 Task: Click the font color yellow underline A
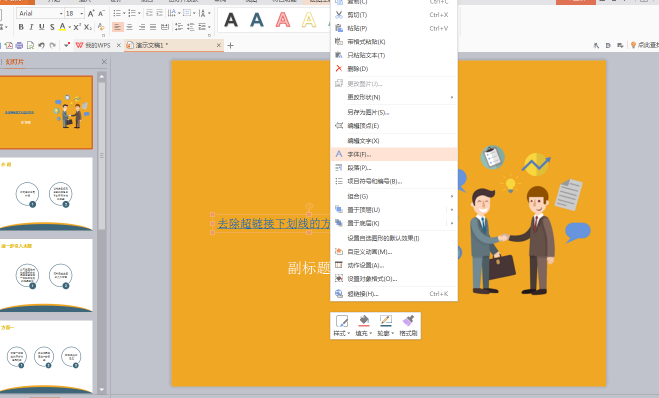[62, 27]
